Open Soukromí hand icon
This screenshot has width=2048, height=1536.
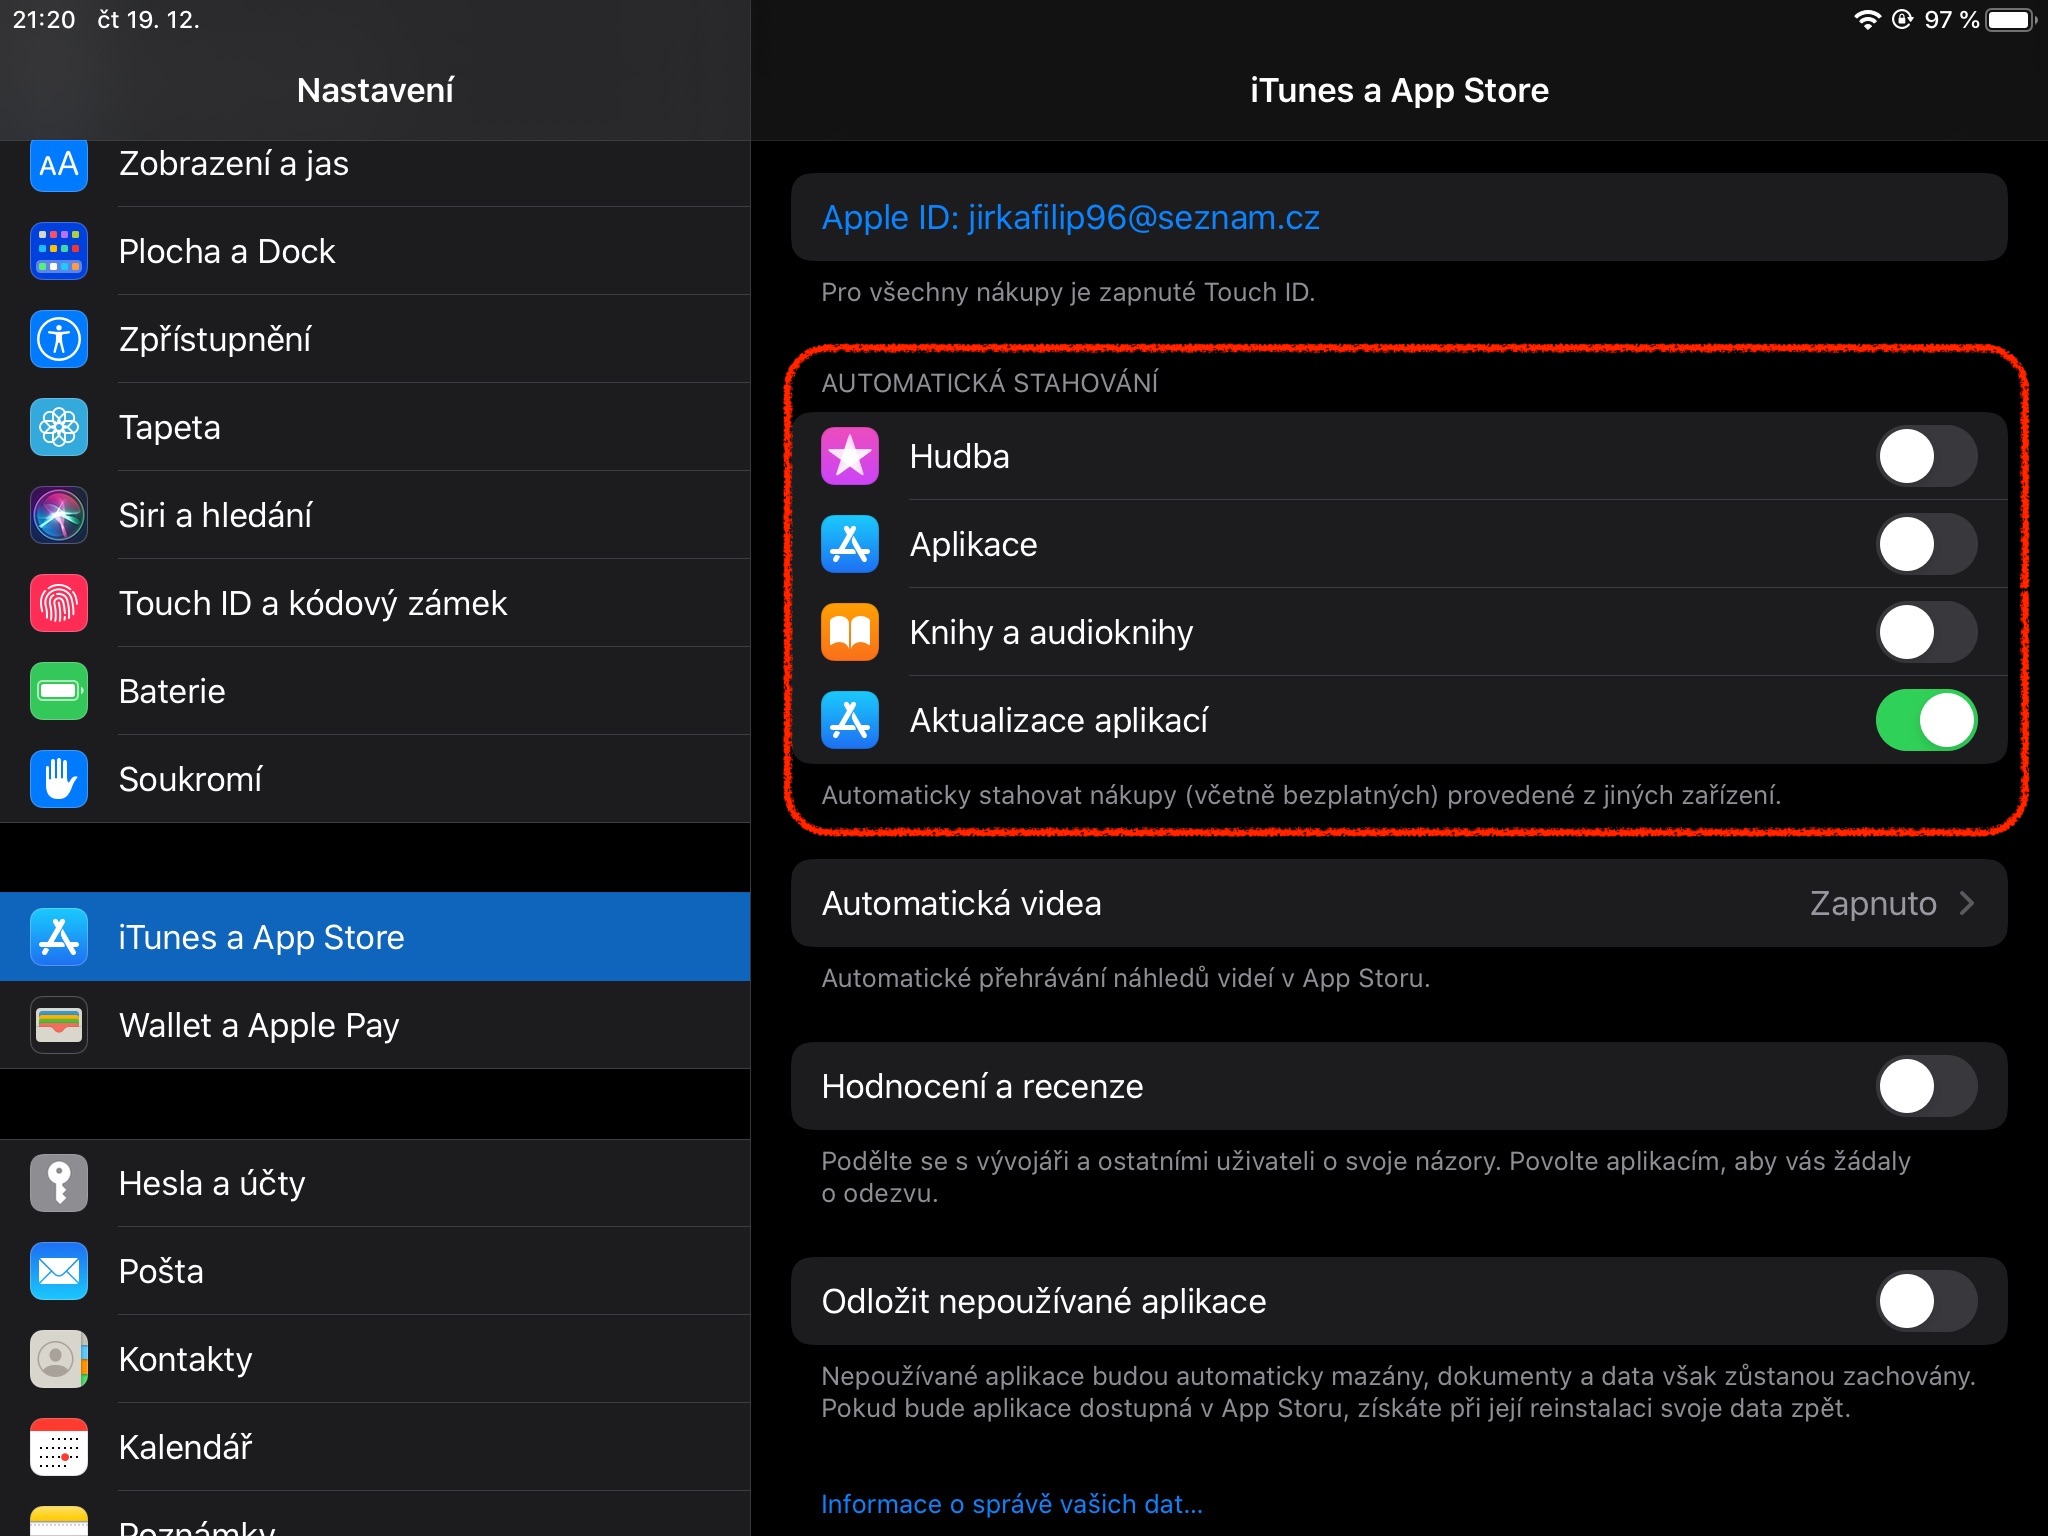coord(59,779)
